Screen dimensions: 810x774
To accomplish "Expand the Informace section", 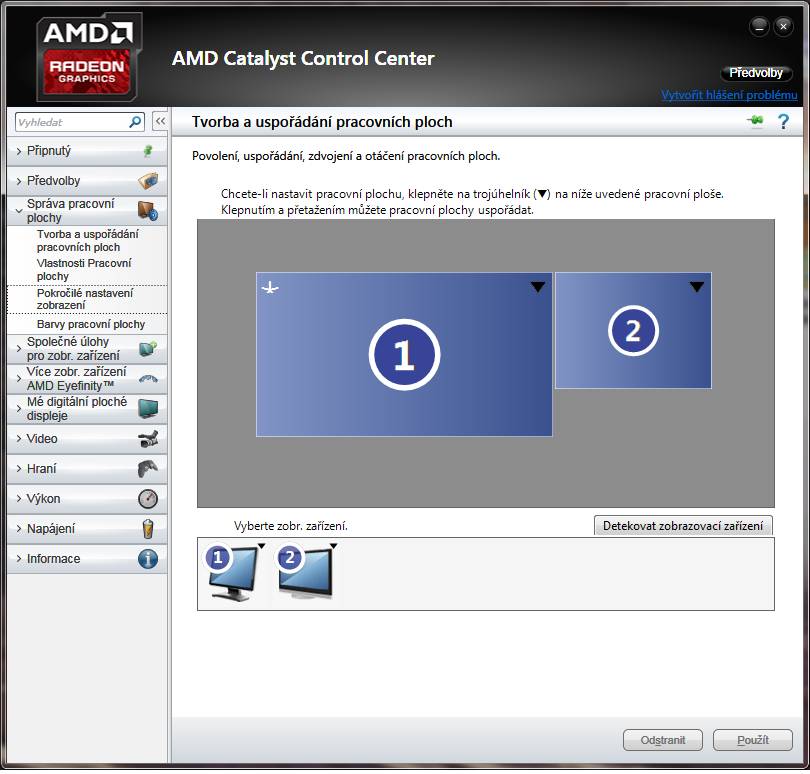I will 19,559.
